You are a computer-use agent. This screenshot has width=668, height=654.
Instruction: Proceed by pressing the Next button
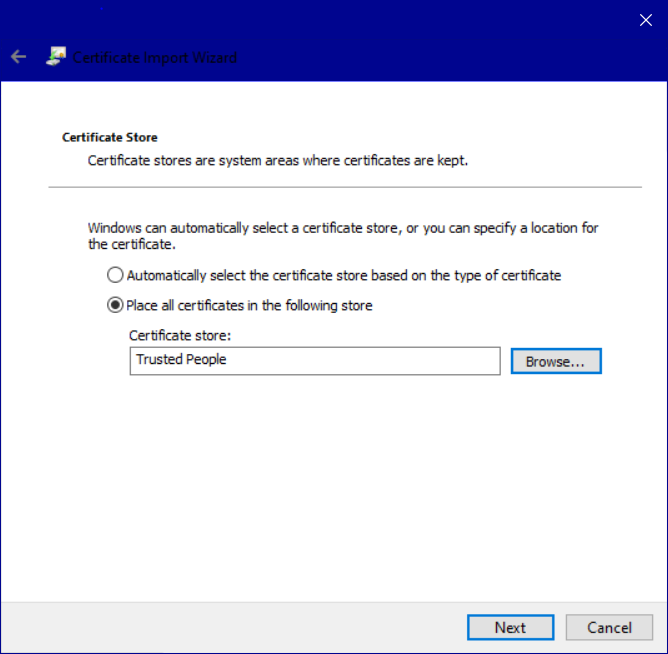tap(510, 627)
